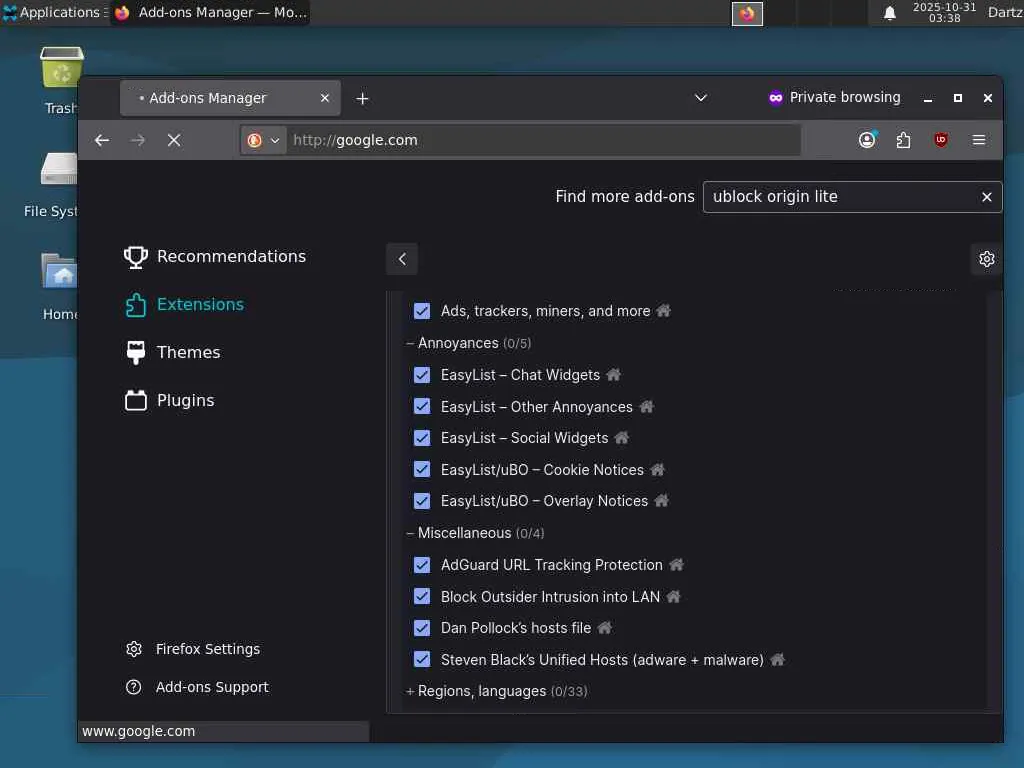
Task: Click the google.com URL address bar
Action: click(542, 140)
